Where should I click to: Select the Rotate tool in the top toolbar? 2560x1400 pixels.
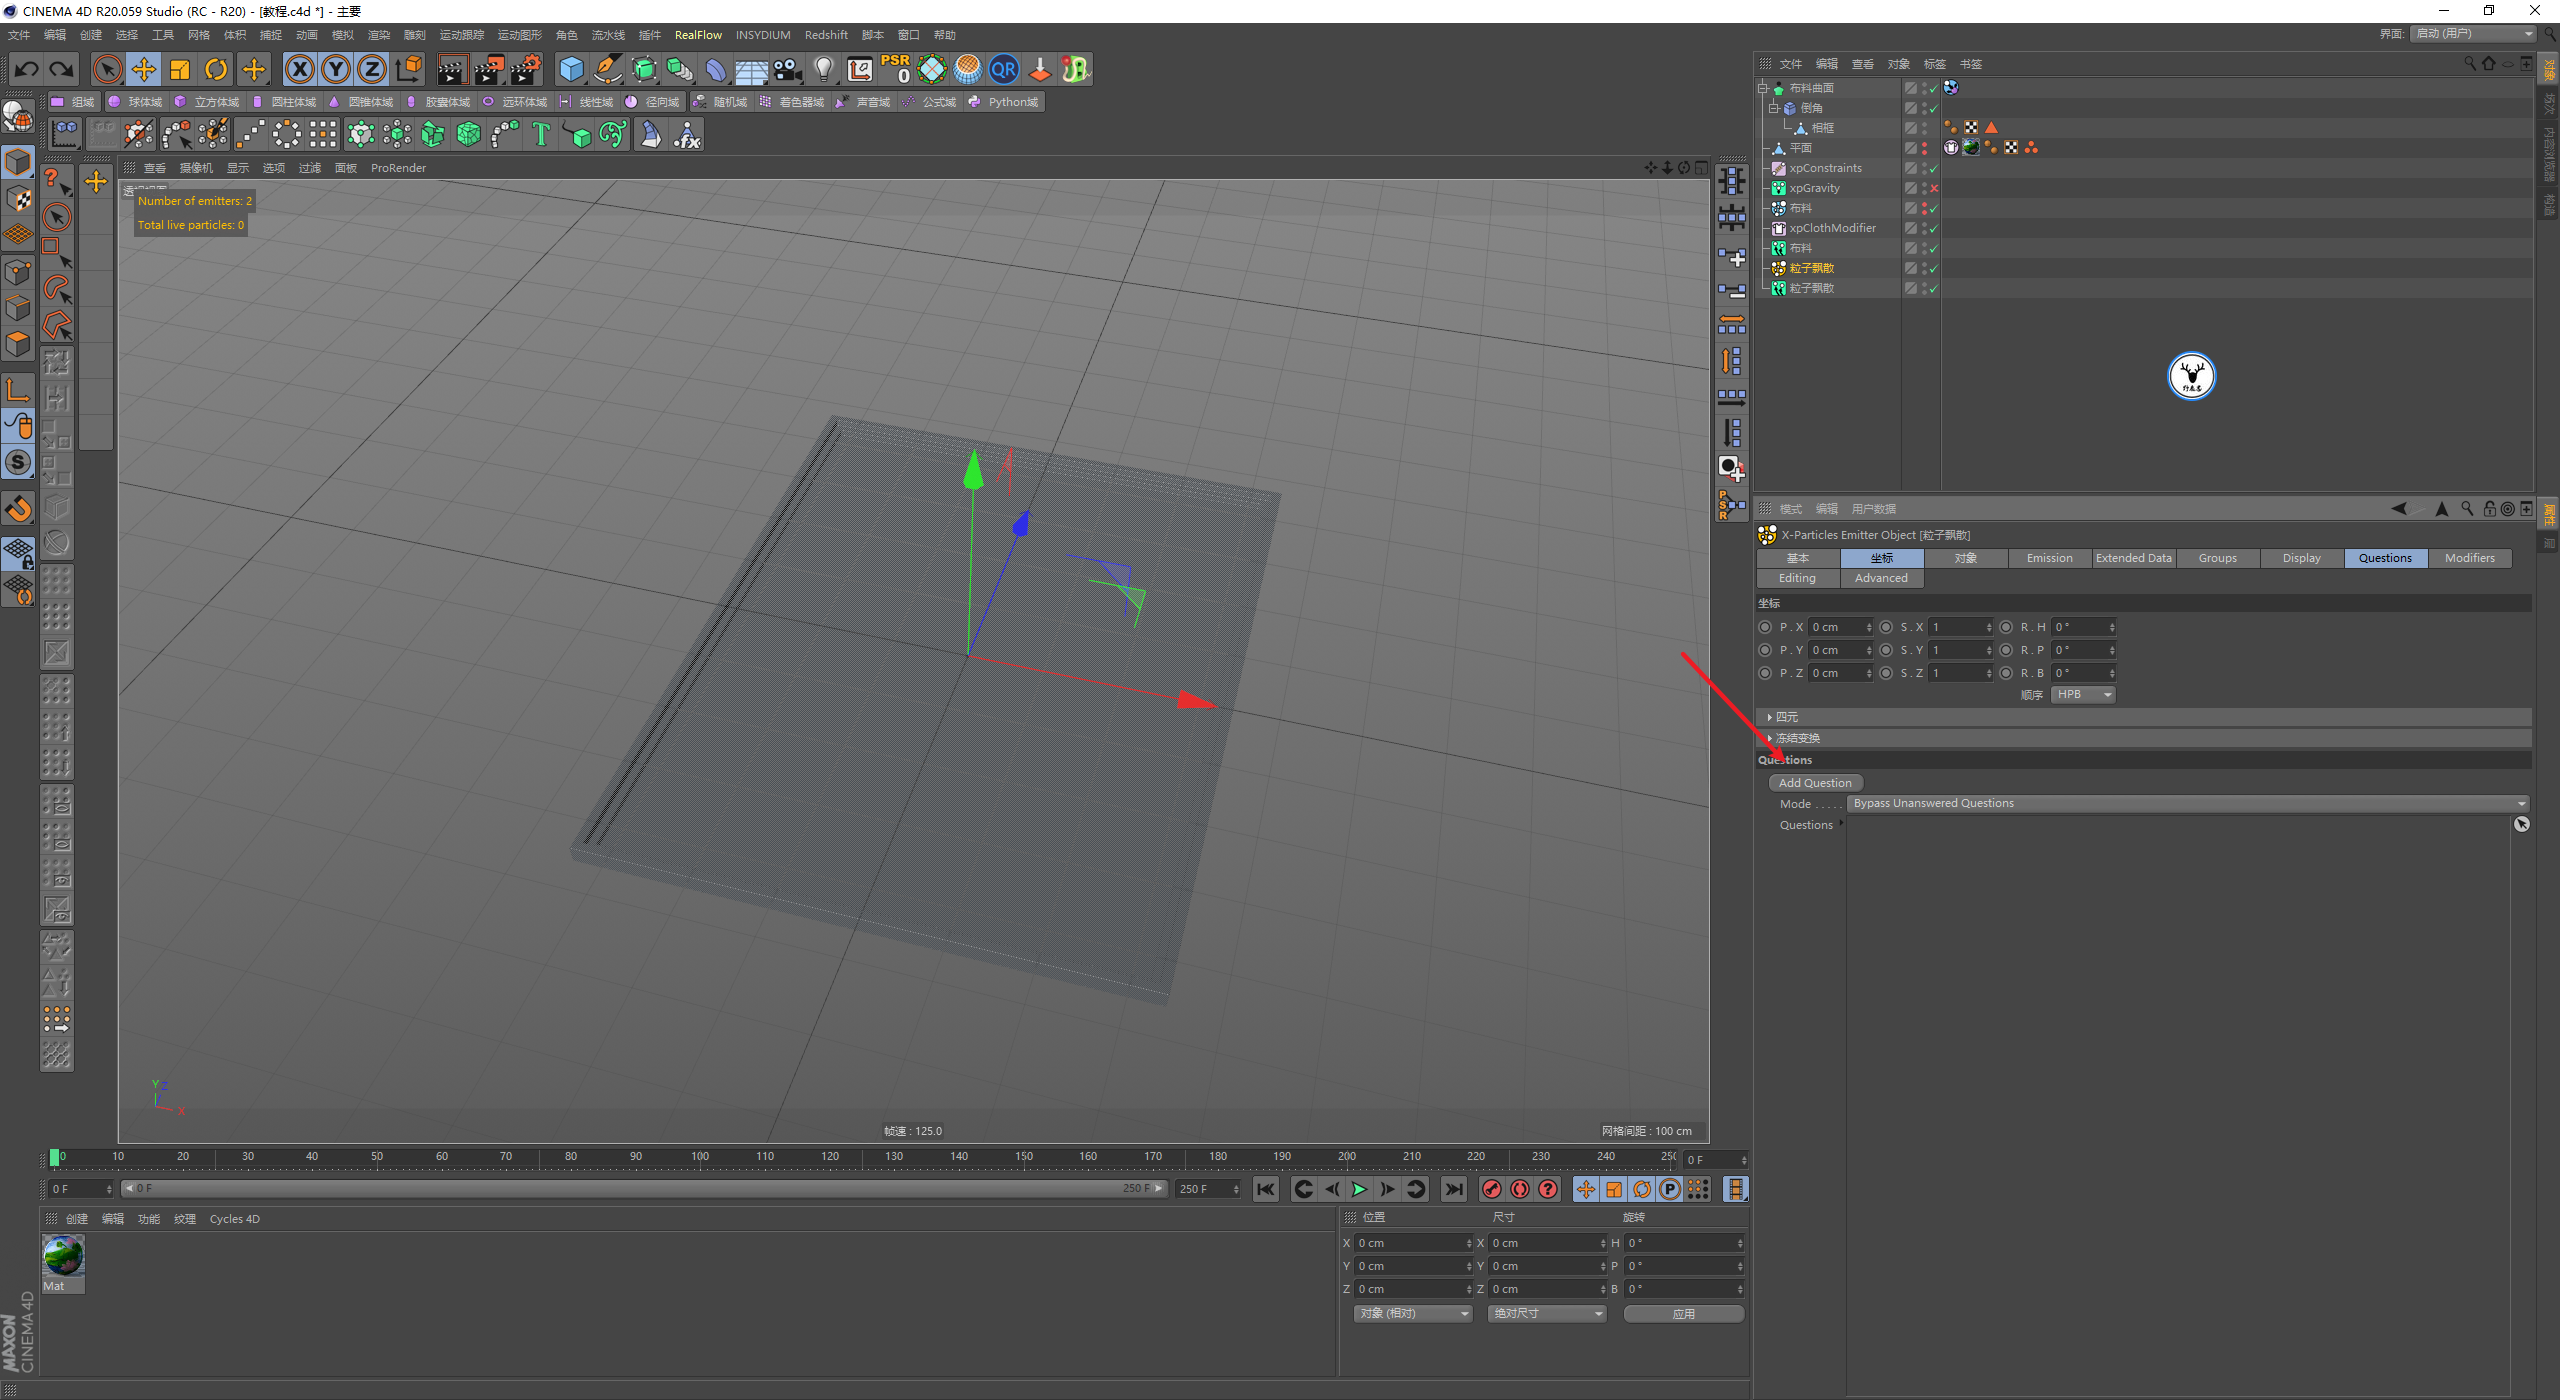coord(217,69)
